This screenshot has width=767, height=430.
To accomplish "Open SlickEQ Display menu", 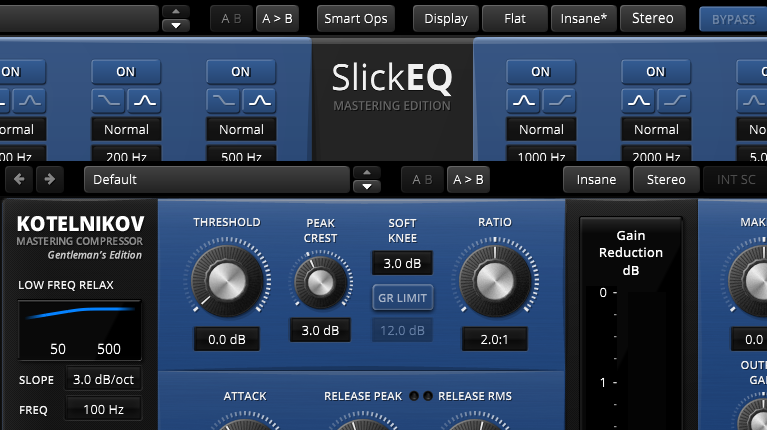I will click(445, 18).
